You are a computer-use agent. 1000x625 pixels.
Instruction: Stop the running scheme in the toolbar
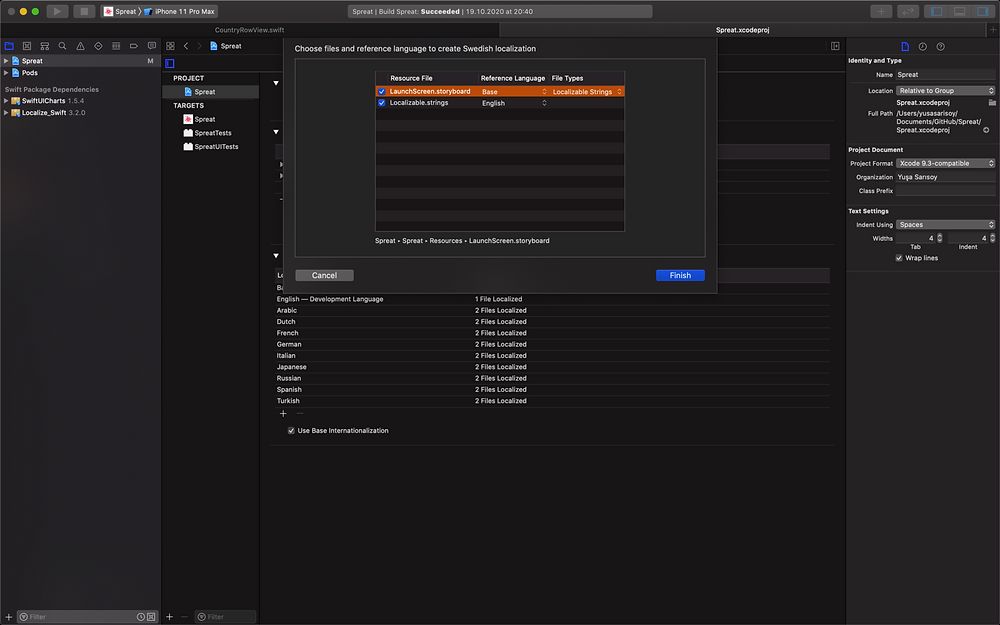(84, 11)
